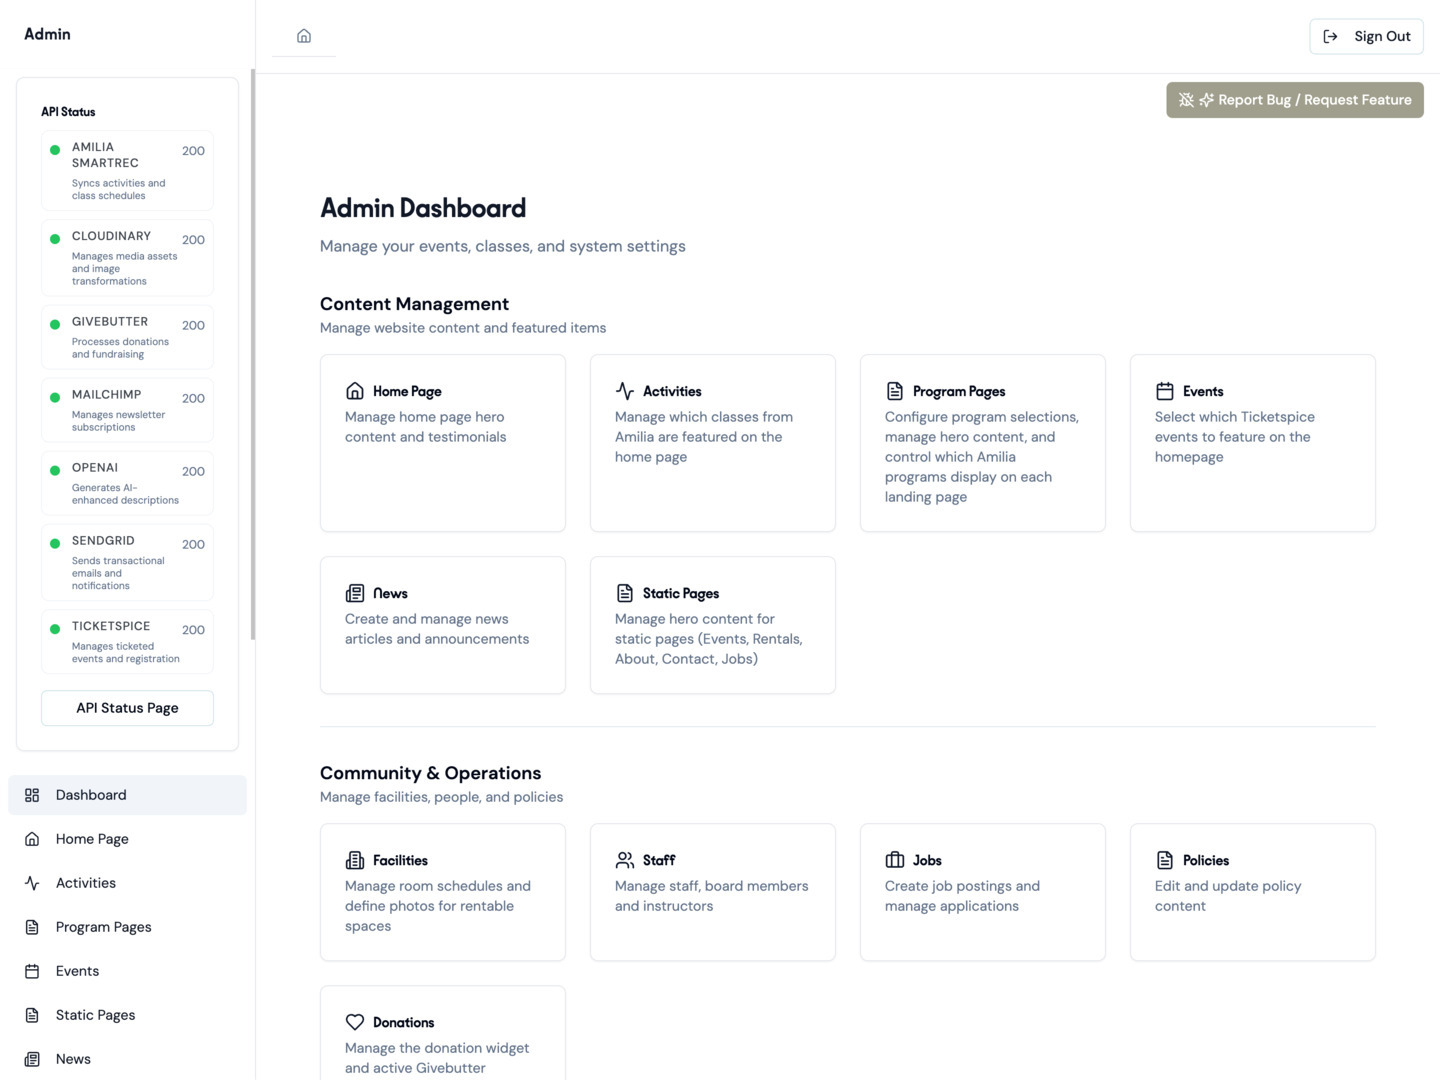The width and height of the screenshot is (1440, 1080).
Task: Click the pulse icon on the Activities card
Action: (625, 391)
